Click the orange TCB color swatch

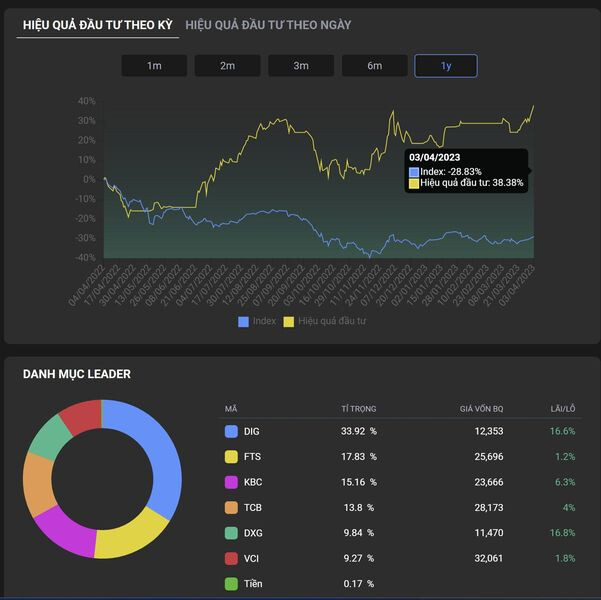click(232, 507)
